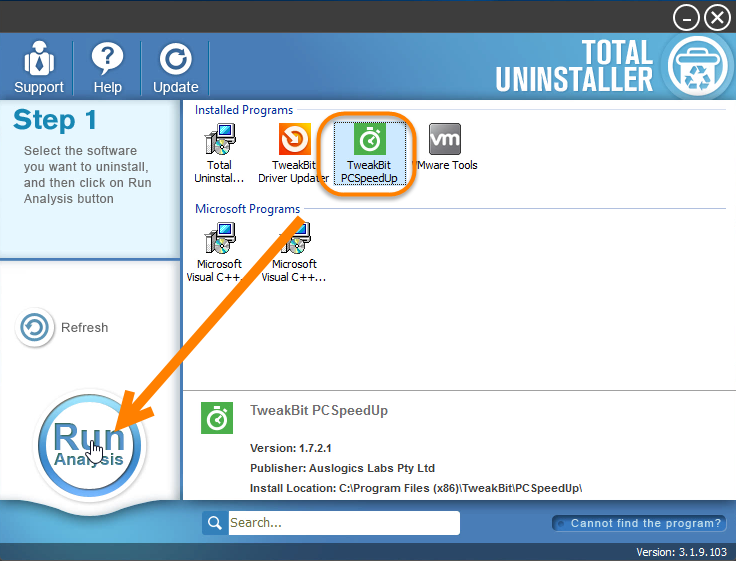Image resolution: width=736 pixels, height=561 pixels.
Task: Click 'Publisher: Auslogics Labs Pty Ltd' text
Action: click(x=342, y=468)
